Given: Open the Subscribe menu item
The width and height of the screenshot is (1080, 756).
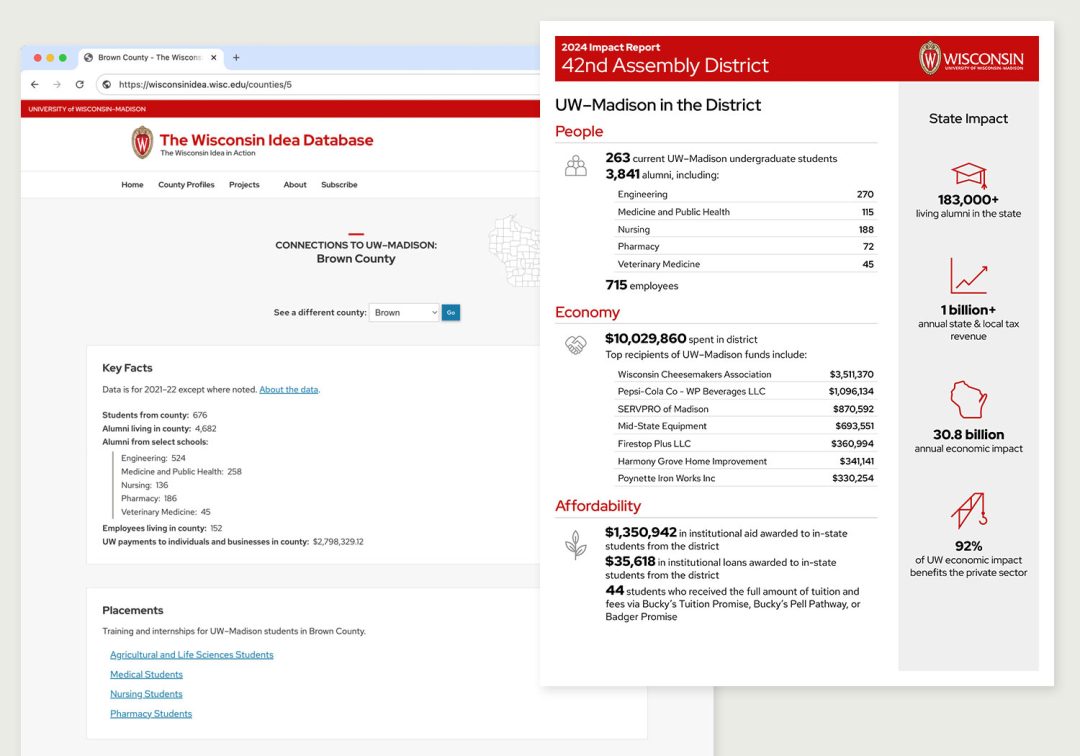Looking at the screenshot, I should (x=339, y=185).
